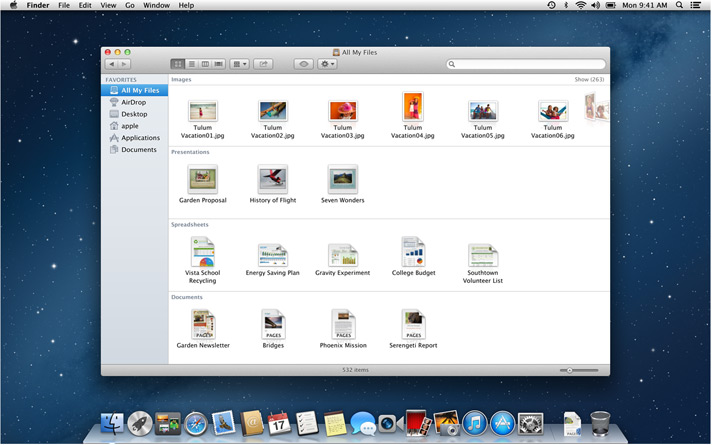720x445 pixels.
Task: Open the Trash in the Dock
Action: (x=600, y=423)
